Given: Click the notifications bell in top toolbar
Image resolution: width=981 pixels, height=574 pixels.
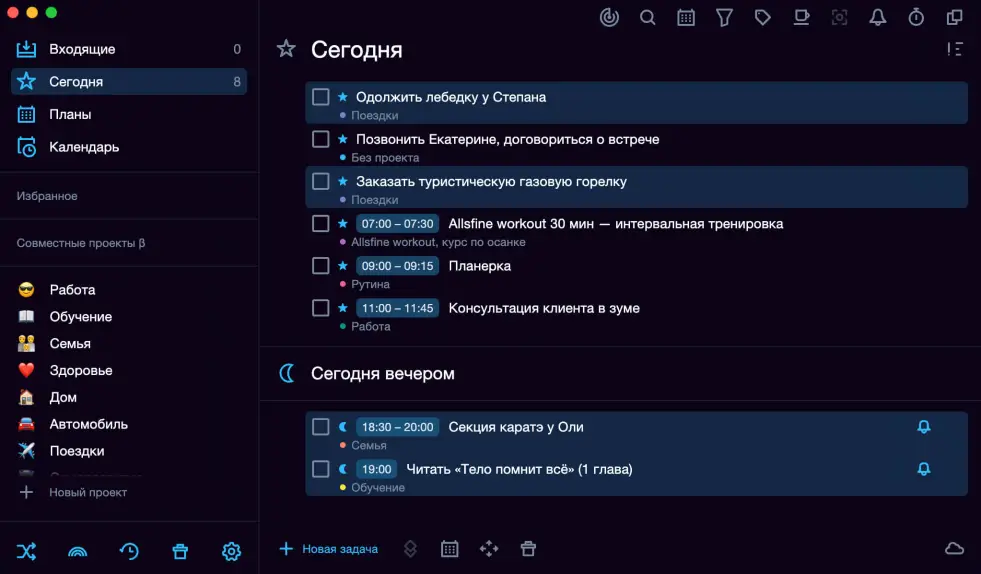Looking at the screenshot, I should click(x=877, y=17).
